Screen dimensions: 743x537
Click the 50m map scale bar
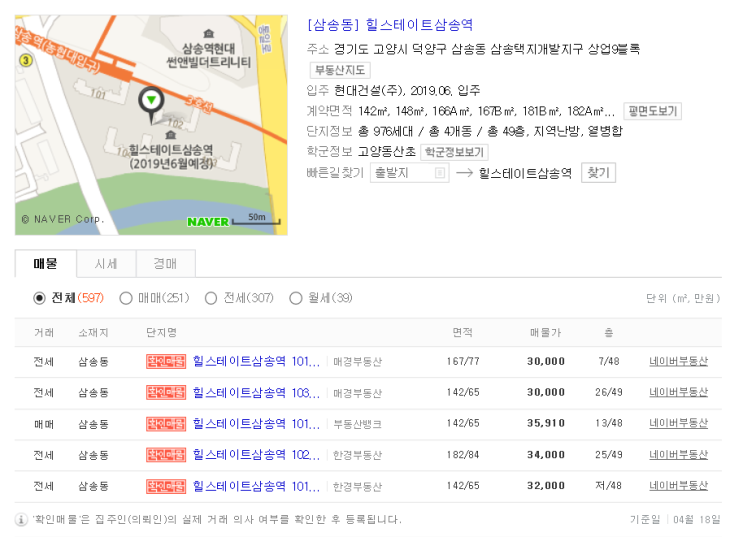pyautogui.click(x=256, y=219)
